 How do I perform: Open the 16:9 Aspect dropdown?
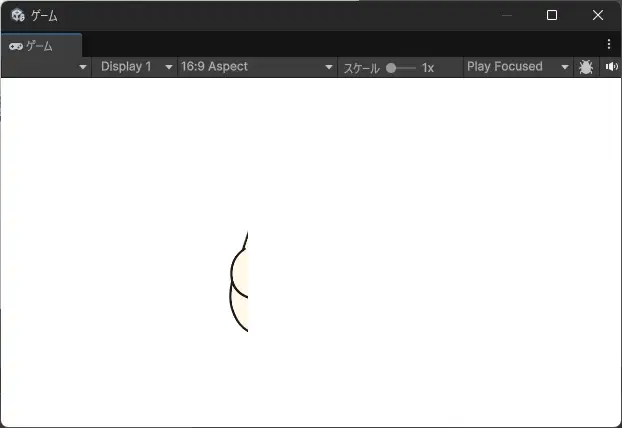click(257, 67)
